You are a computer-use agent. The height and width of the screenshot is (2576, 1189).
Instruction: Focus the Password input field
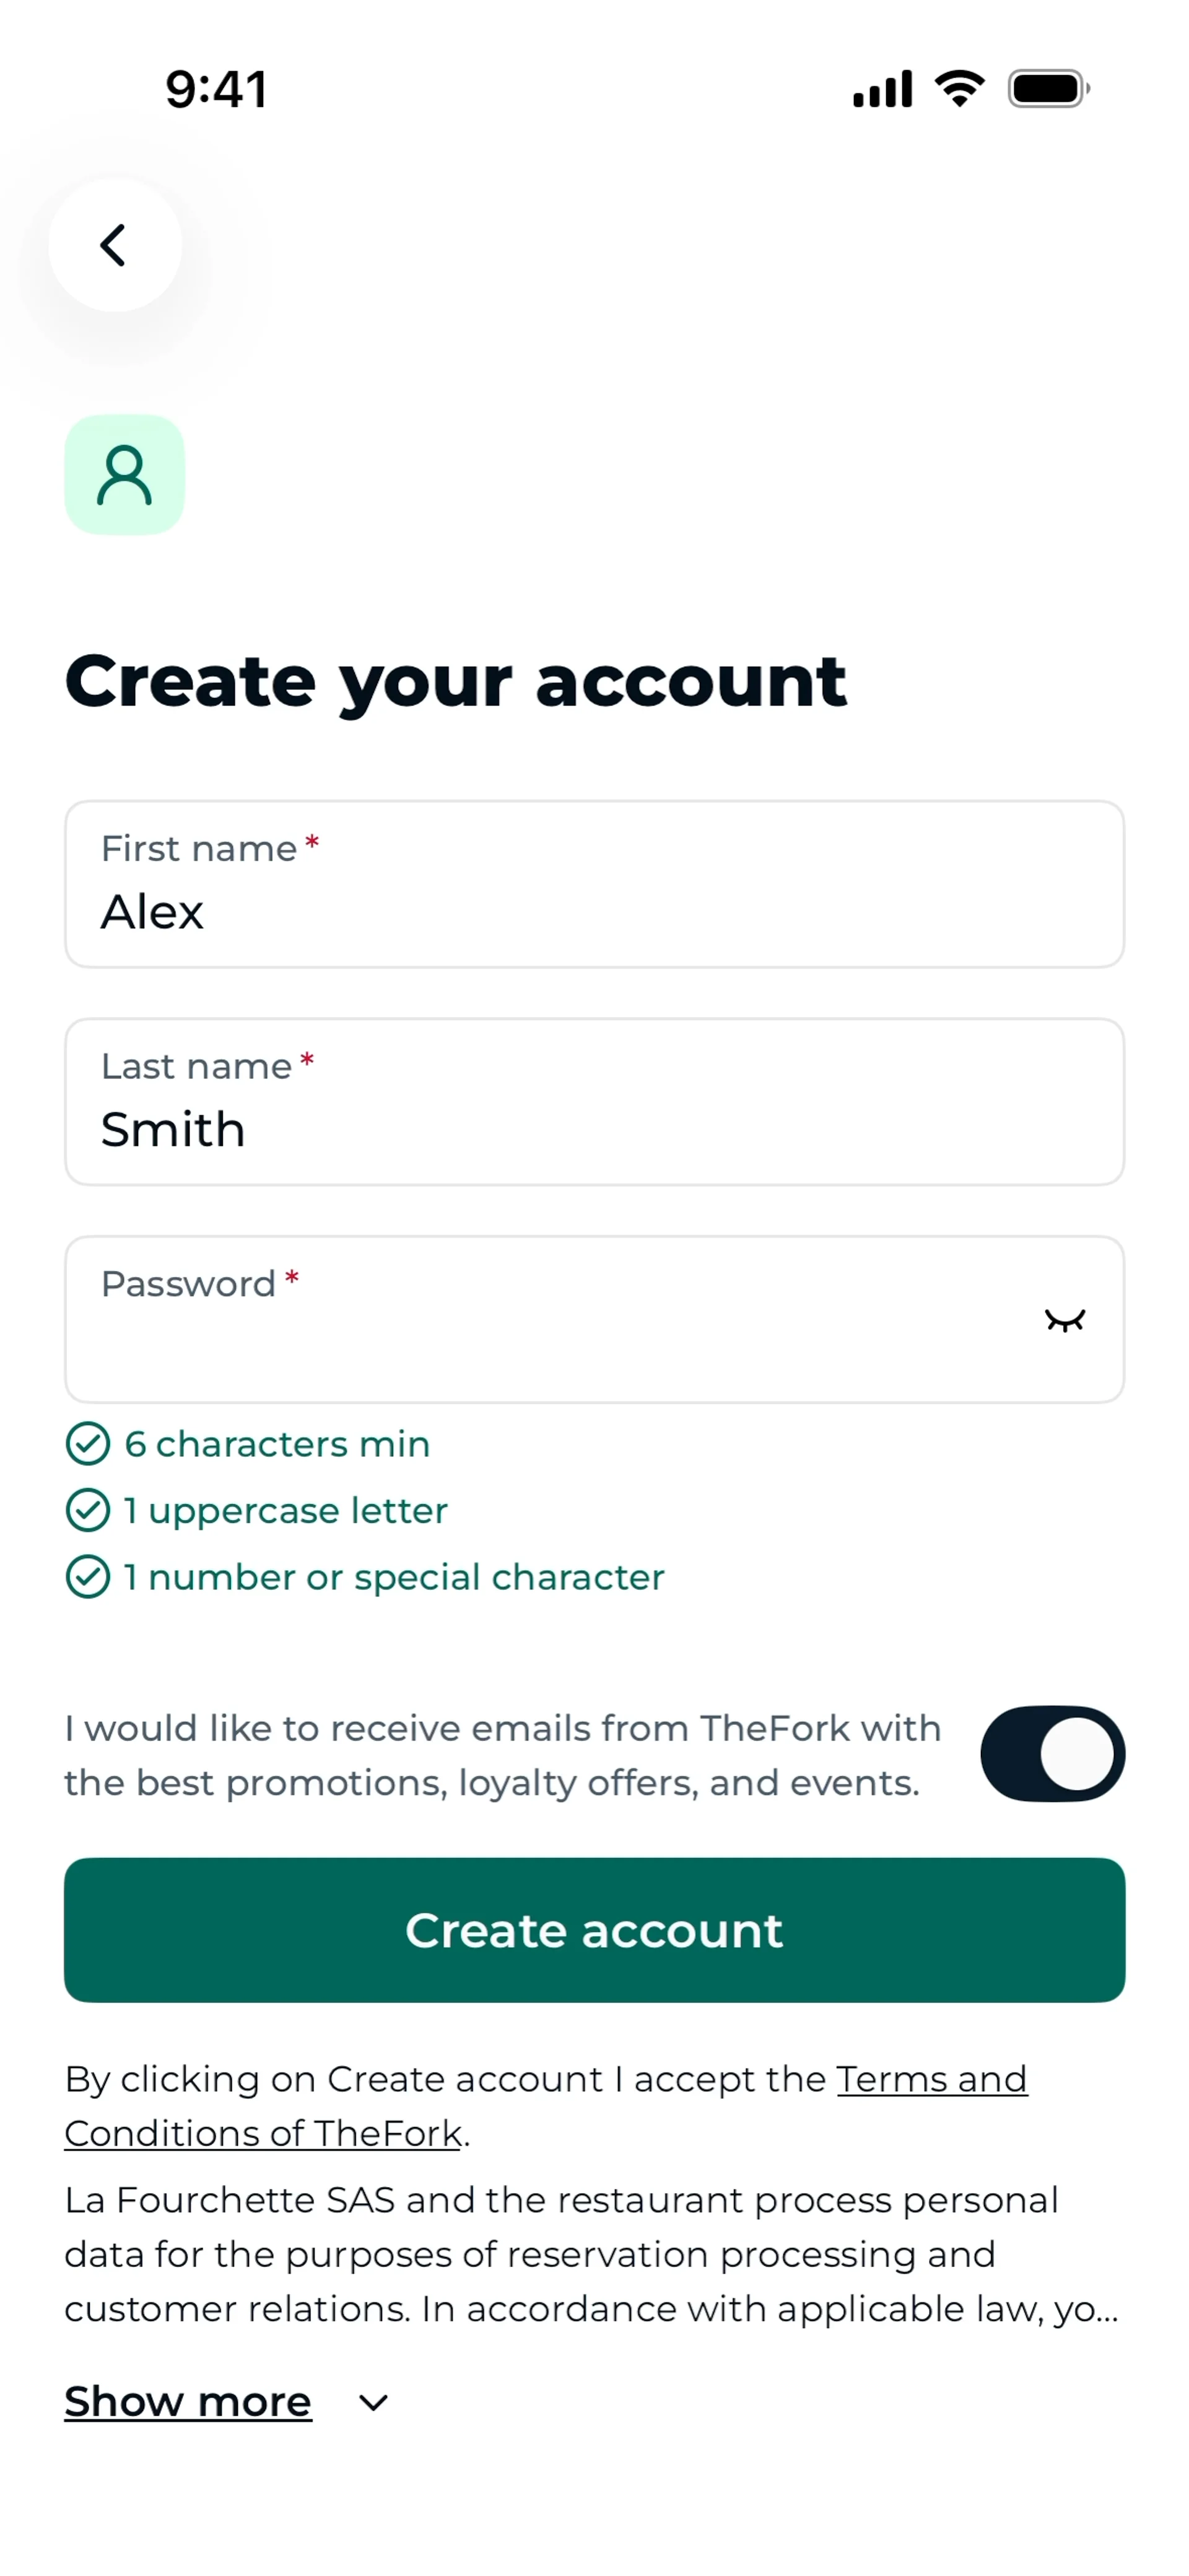(540, 1321)
